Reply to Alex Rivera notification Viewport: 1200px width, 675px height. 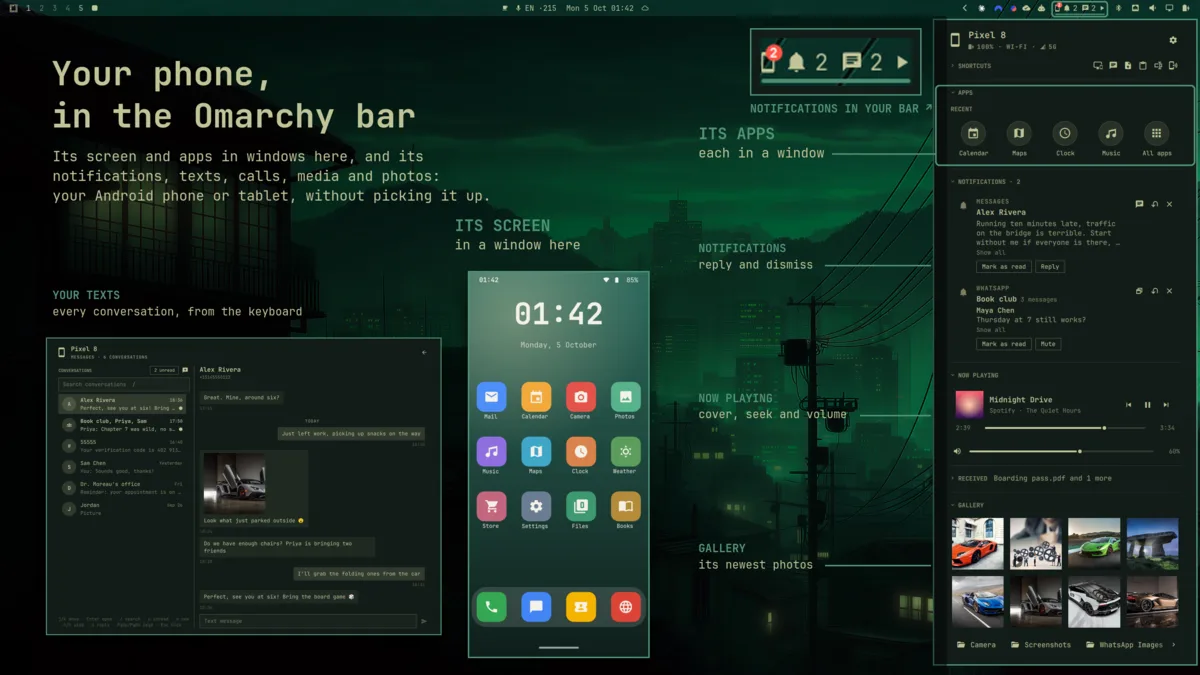1050,267
